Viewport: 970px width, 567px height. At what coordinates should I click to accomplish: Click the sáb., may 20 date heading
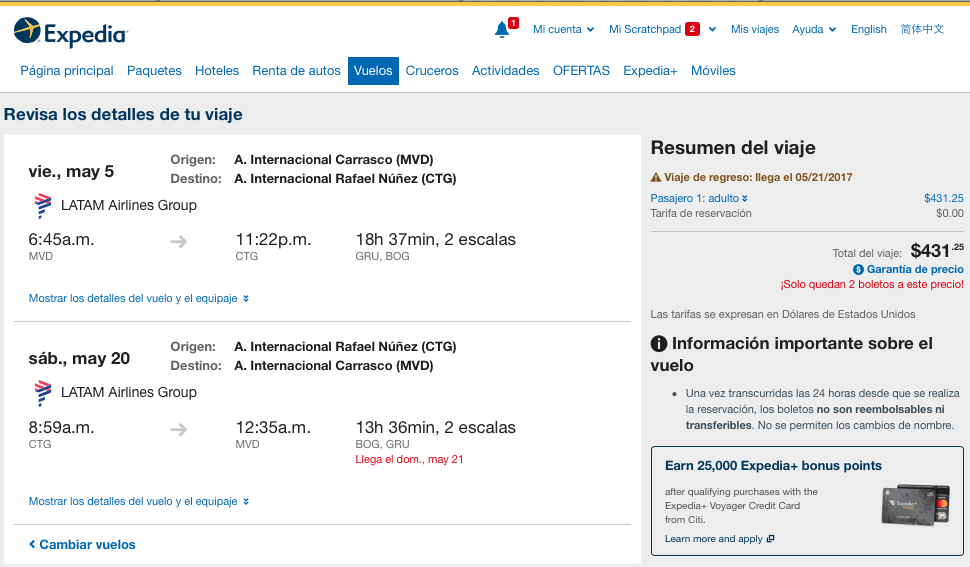pyautogui.click(x=79, y=359)
